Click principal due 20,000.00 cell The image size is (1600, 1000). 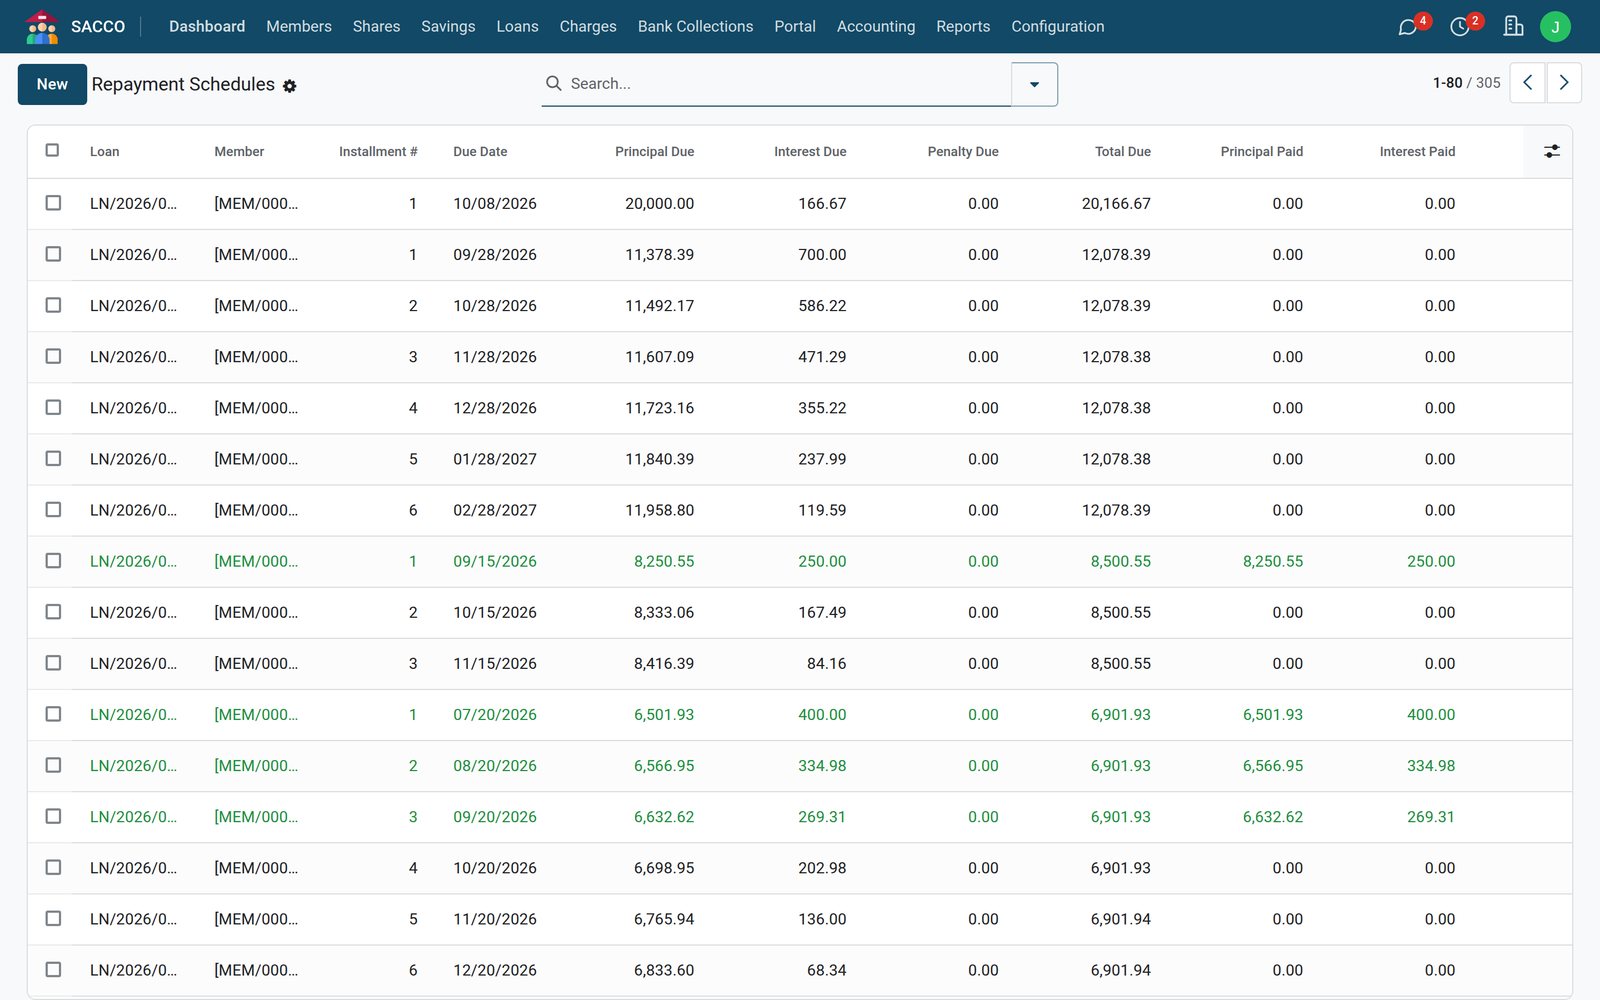[x=659, y=204]
